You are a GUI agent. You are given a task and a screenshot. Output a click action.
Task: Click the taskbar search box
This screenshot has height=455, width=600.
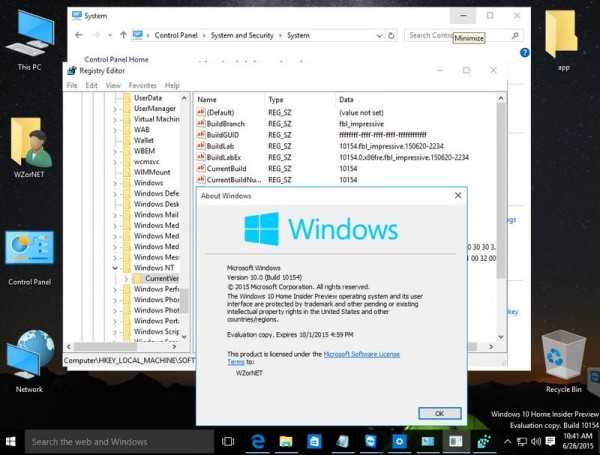point(119,442)
